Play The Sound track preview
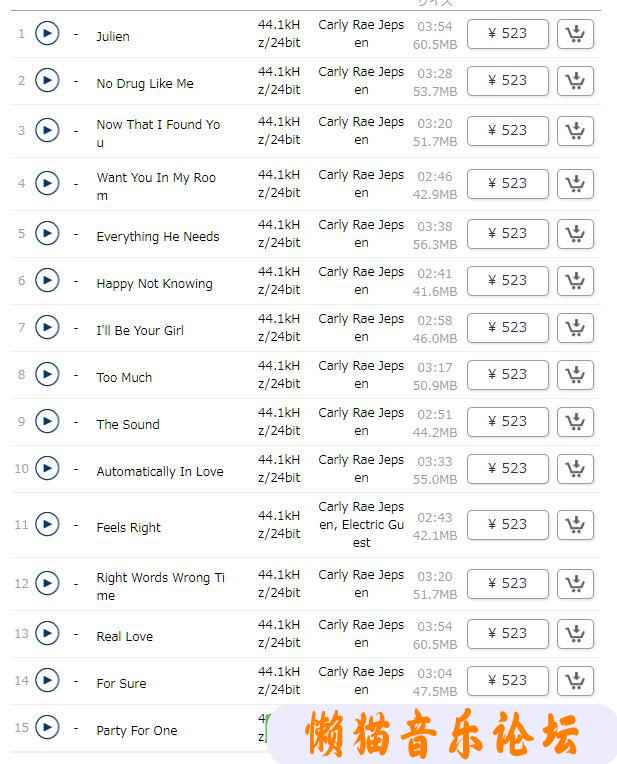Screen dimensions: 617x764 (x=47, y=421)
